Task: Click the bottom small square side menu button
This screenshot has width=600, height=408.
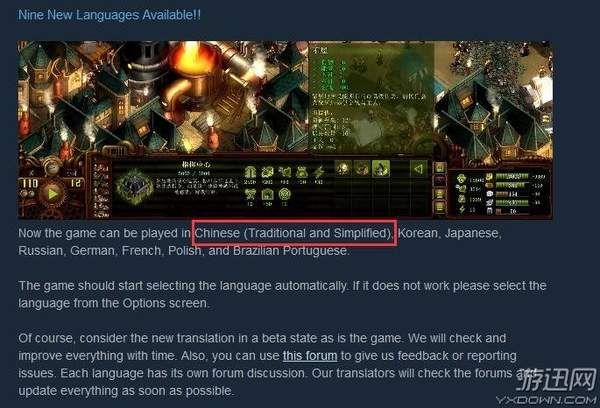Action: (440, 207)
